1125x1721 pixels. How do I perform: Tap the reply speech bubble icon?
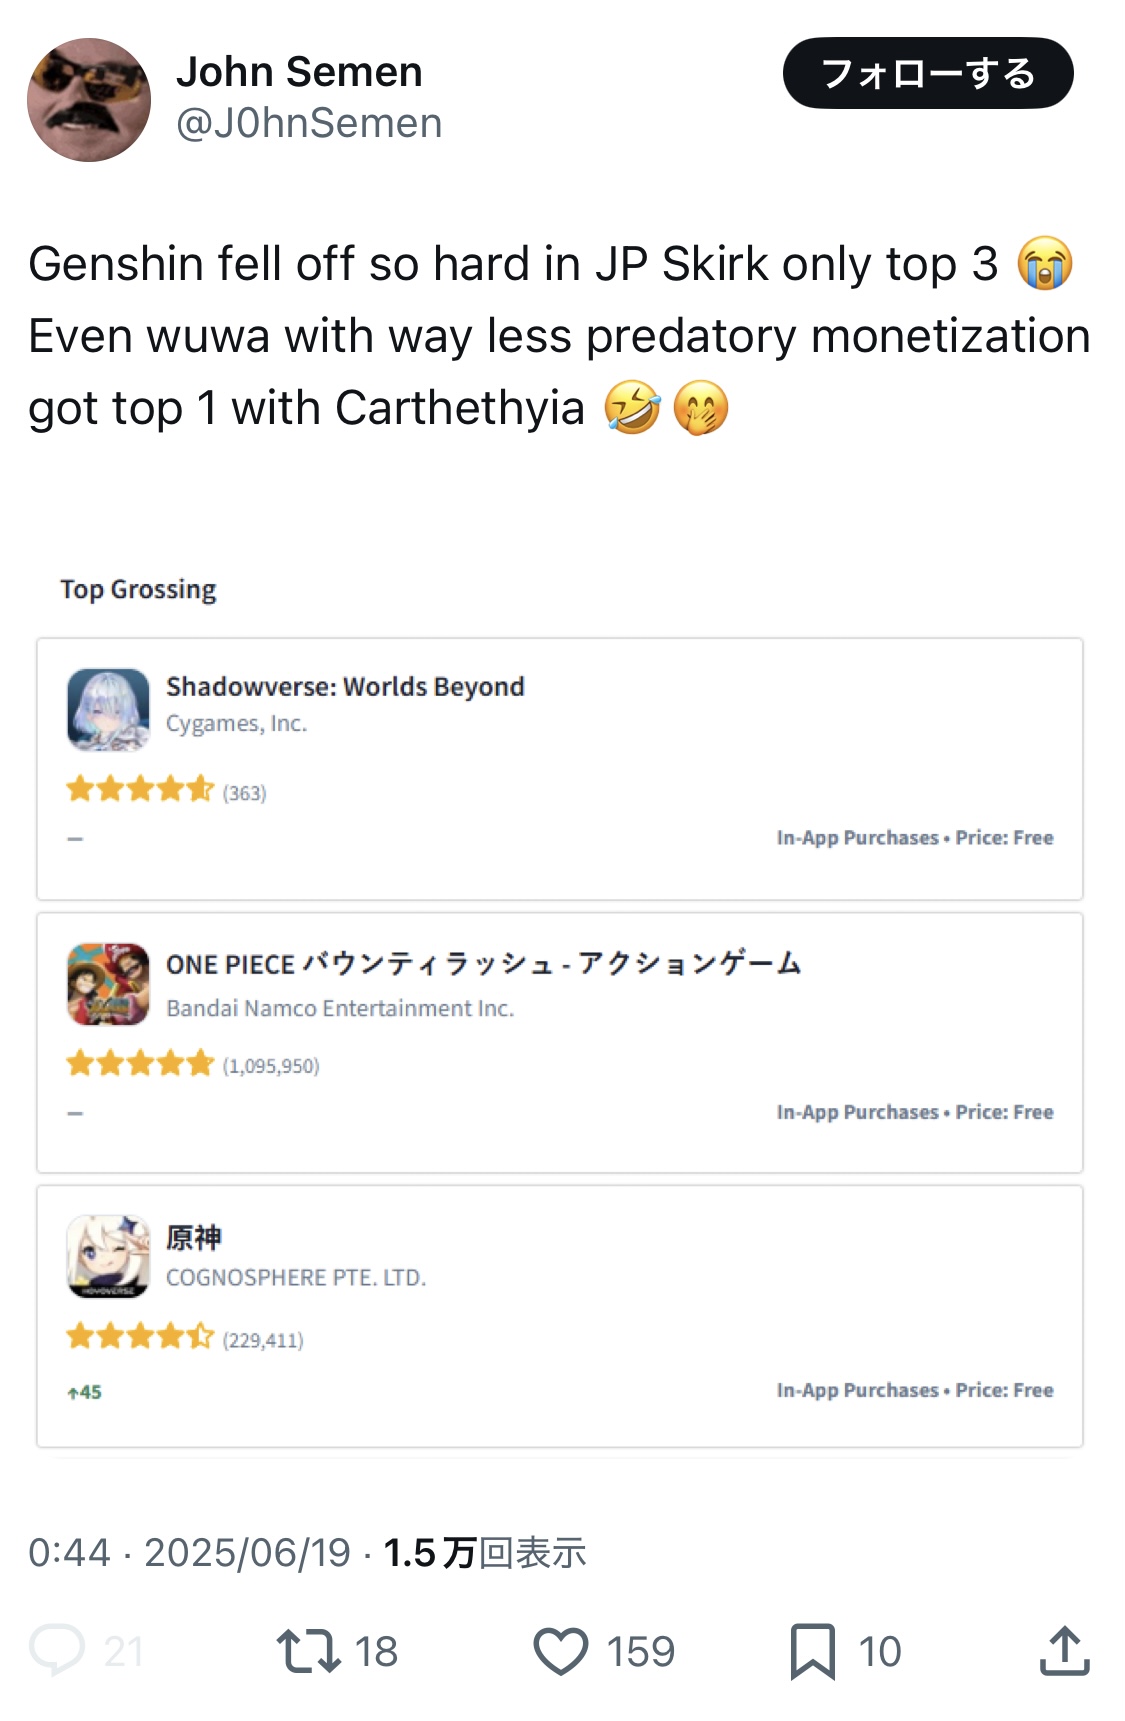pyautogui.click(x=57, y=1650)
